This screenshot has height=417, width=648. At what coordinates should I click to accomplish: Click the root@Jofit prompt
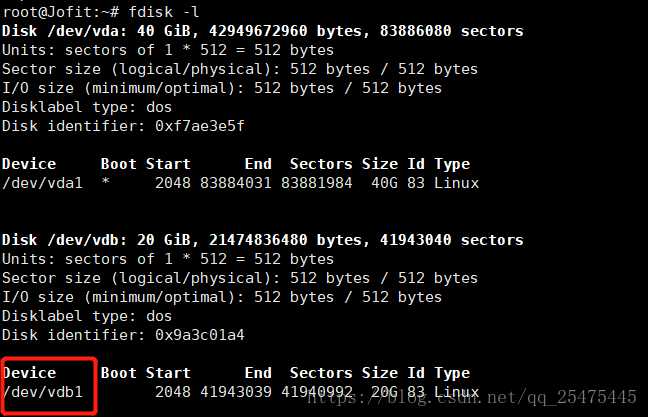click(60, 12)
